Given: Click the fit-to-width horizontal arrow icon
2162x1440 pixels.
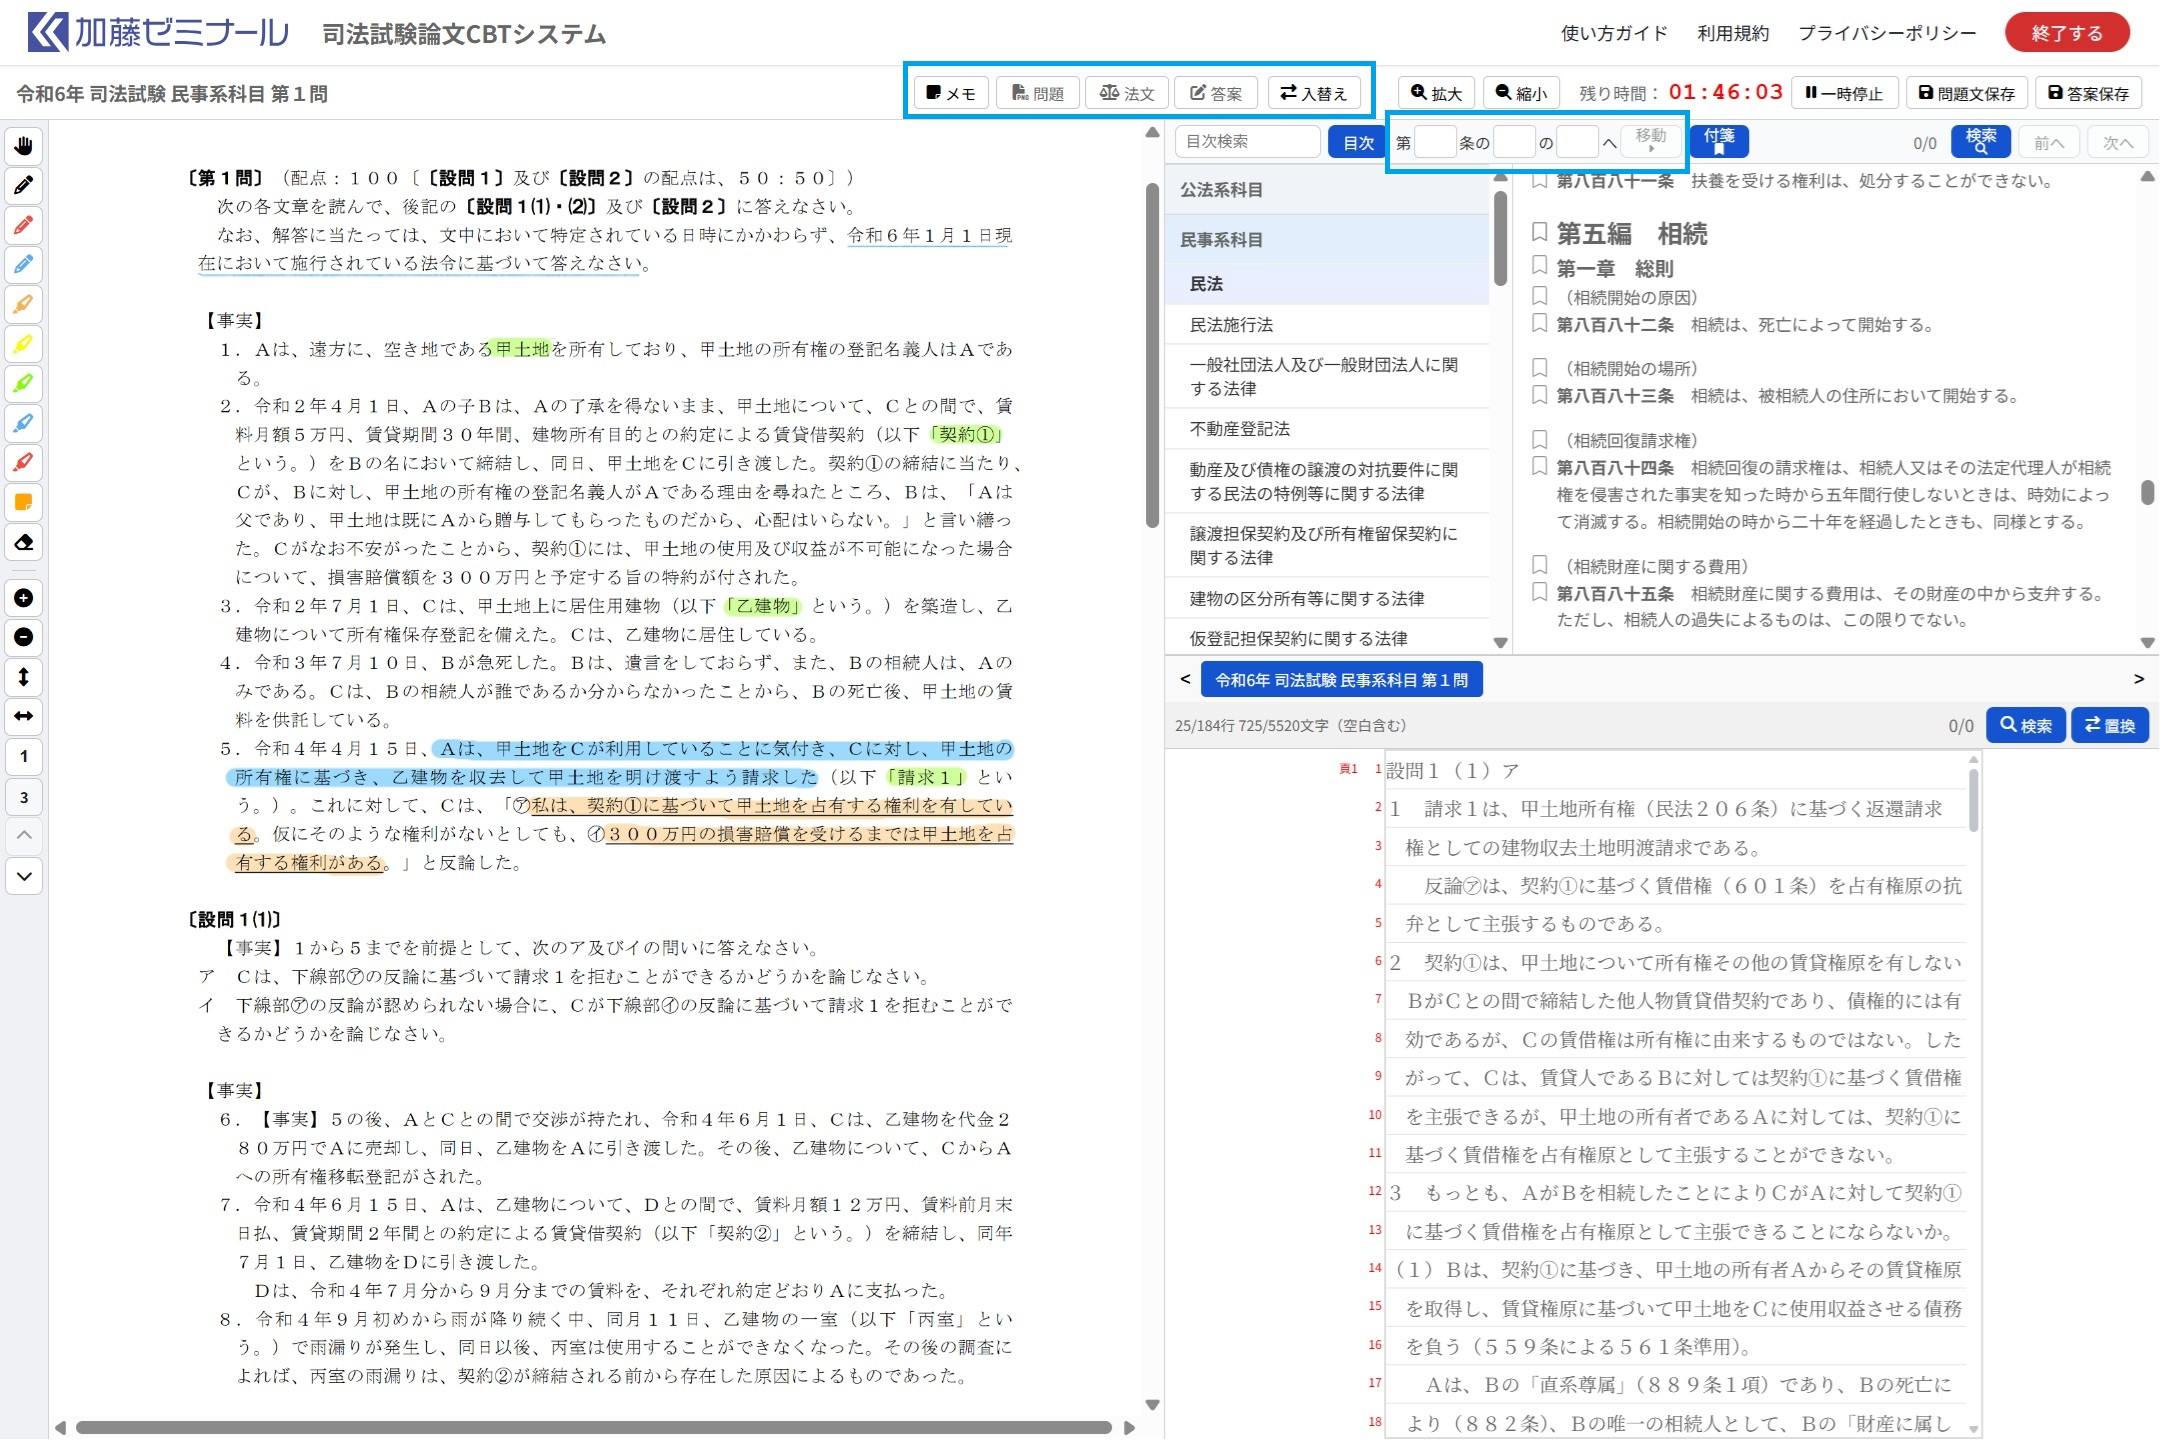Looking at the screenshot, I should pos(24,716).
